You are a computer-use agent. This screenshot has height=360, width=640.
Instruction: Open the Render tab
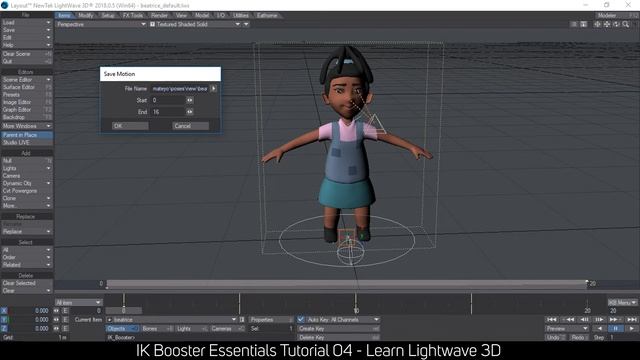[x=160, y=16]
